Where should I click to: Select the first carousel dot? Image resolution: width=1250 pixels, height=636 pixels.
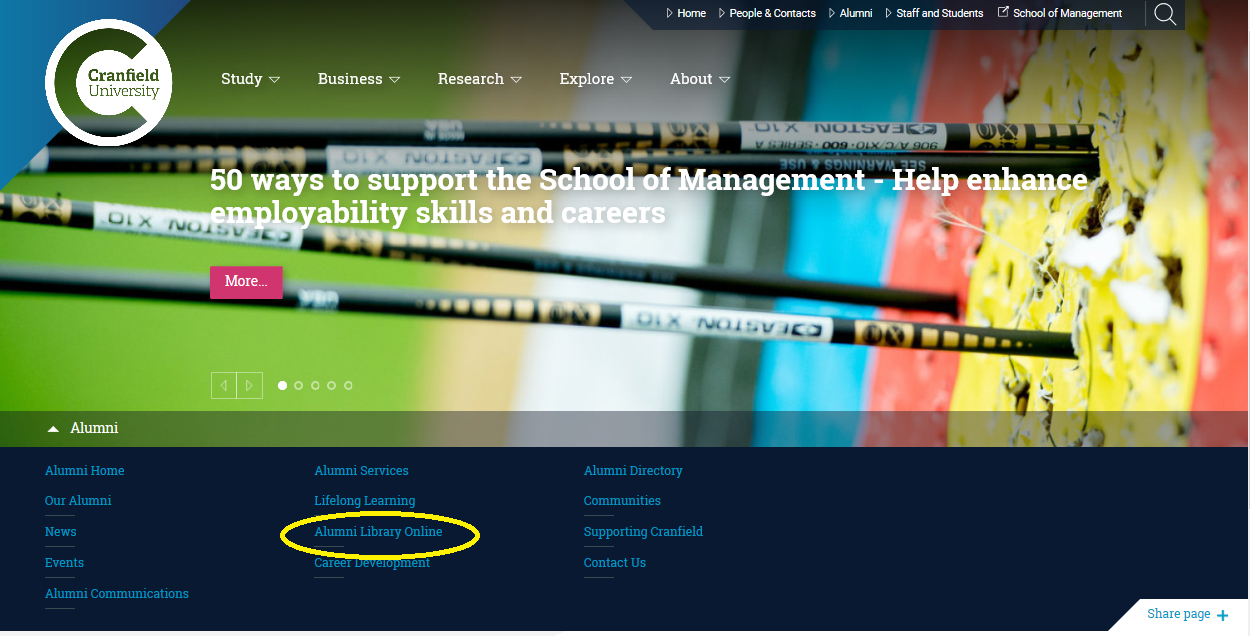coord(282,385)
